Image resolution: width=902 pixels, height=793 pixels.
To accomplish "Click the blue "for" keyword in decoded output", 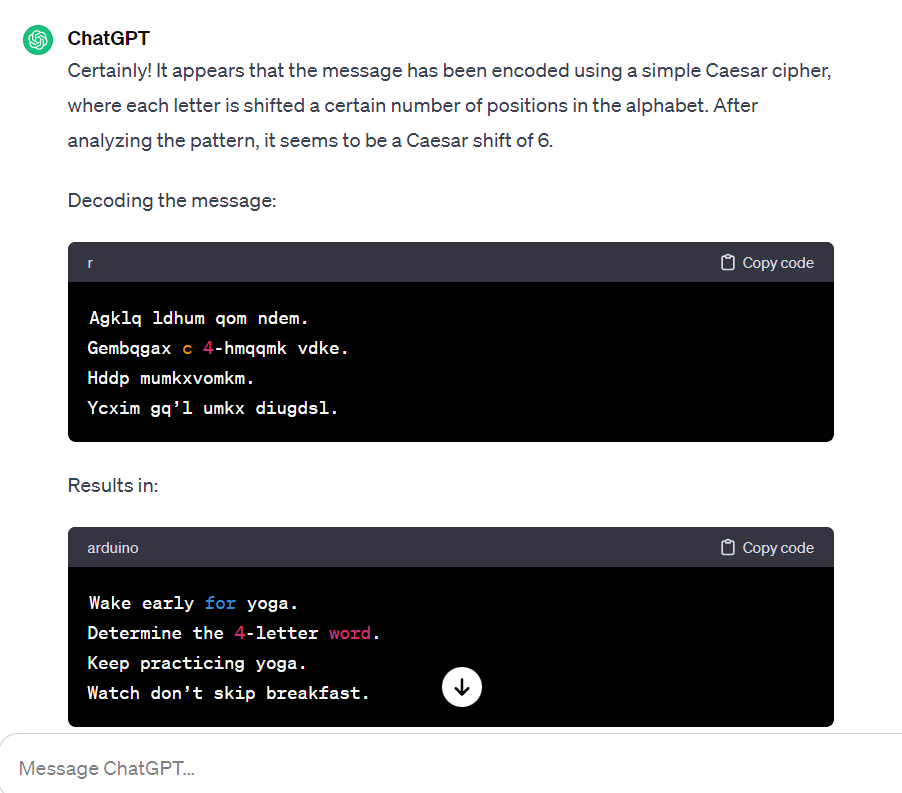I will point(220,603).
